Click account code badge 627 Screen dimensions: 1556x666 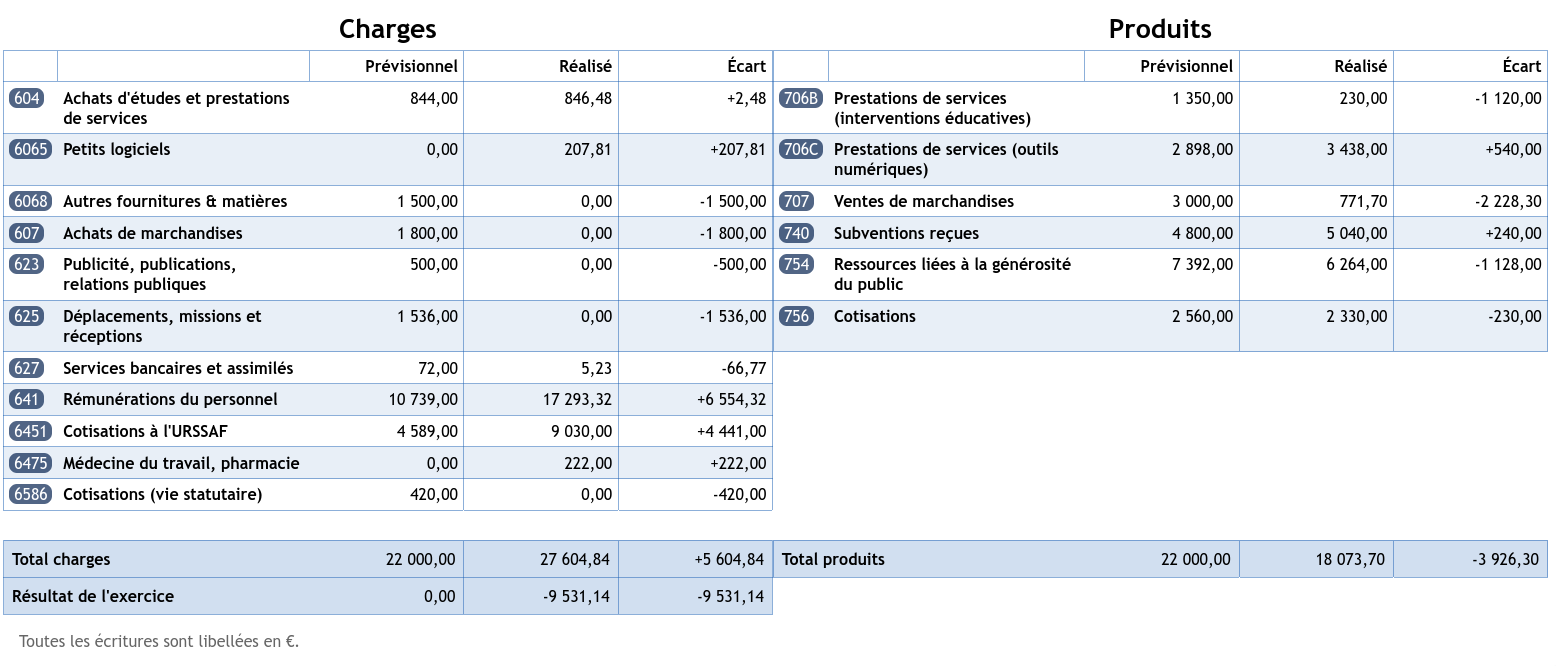[26, 368]
